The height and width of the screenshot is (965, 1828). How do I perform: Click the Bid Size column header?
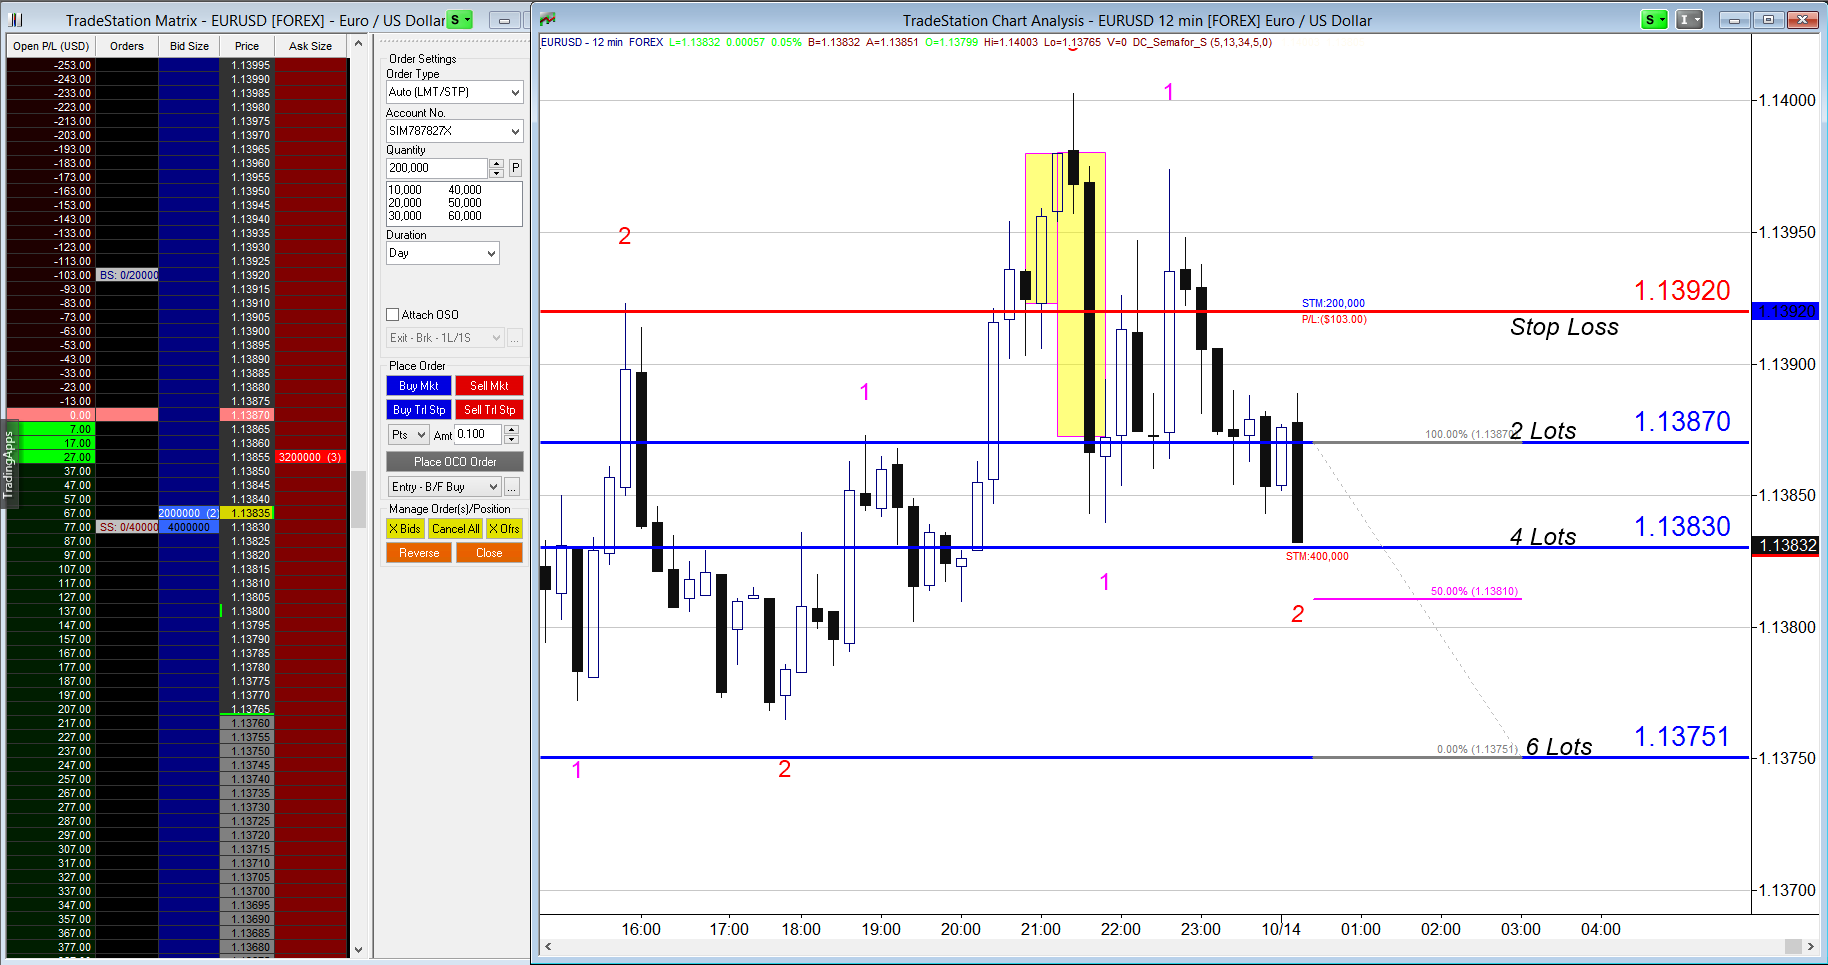[x=189, y=46]
